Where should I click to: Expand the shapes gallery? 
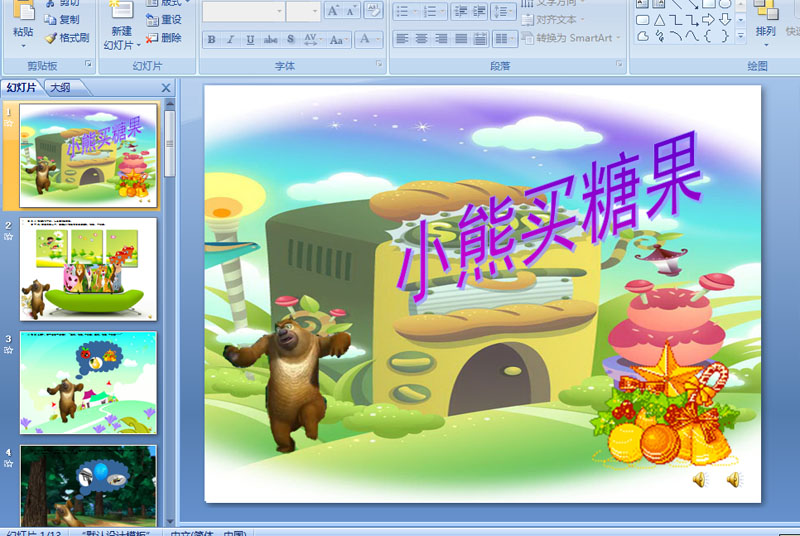(x=741, y=36)
